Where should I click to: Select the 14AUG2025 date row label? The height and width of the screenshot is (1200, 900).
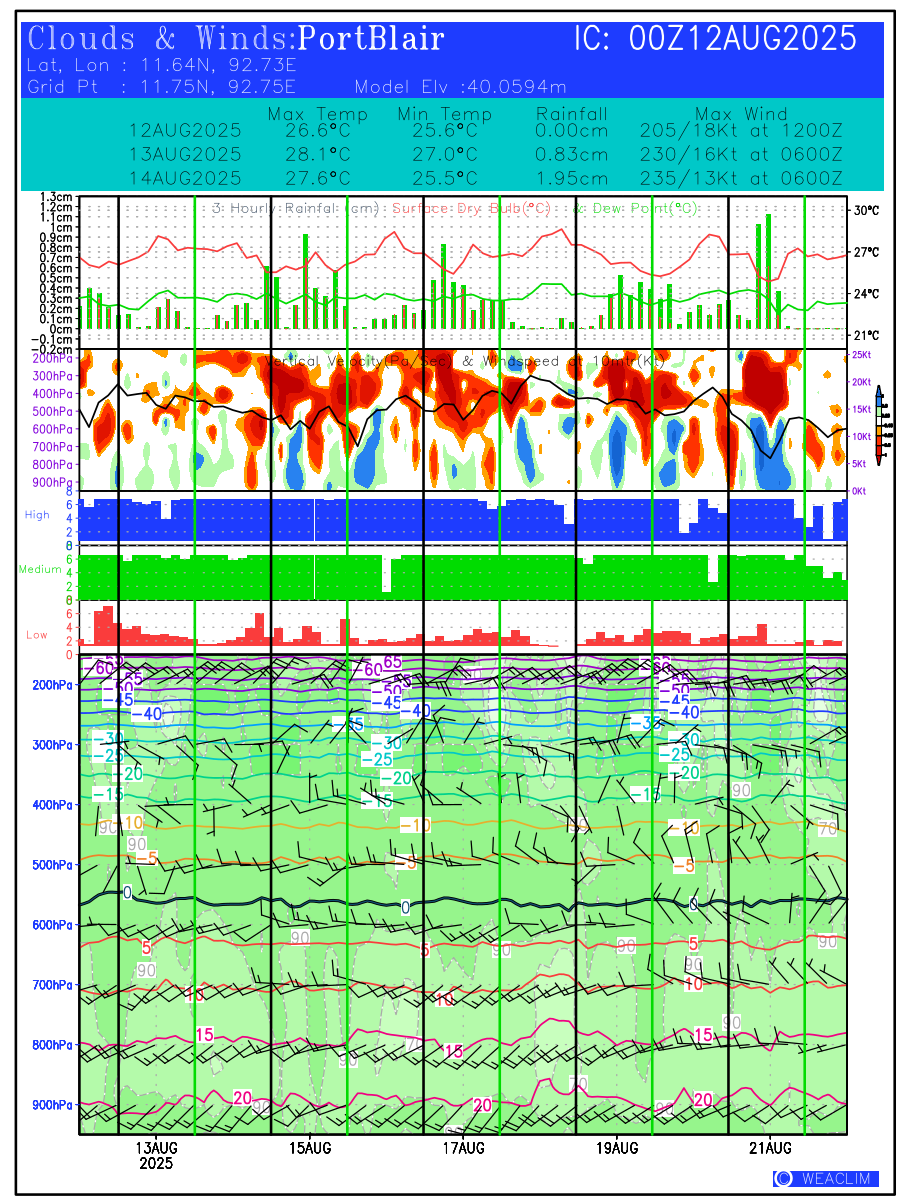click(185, 178)
